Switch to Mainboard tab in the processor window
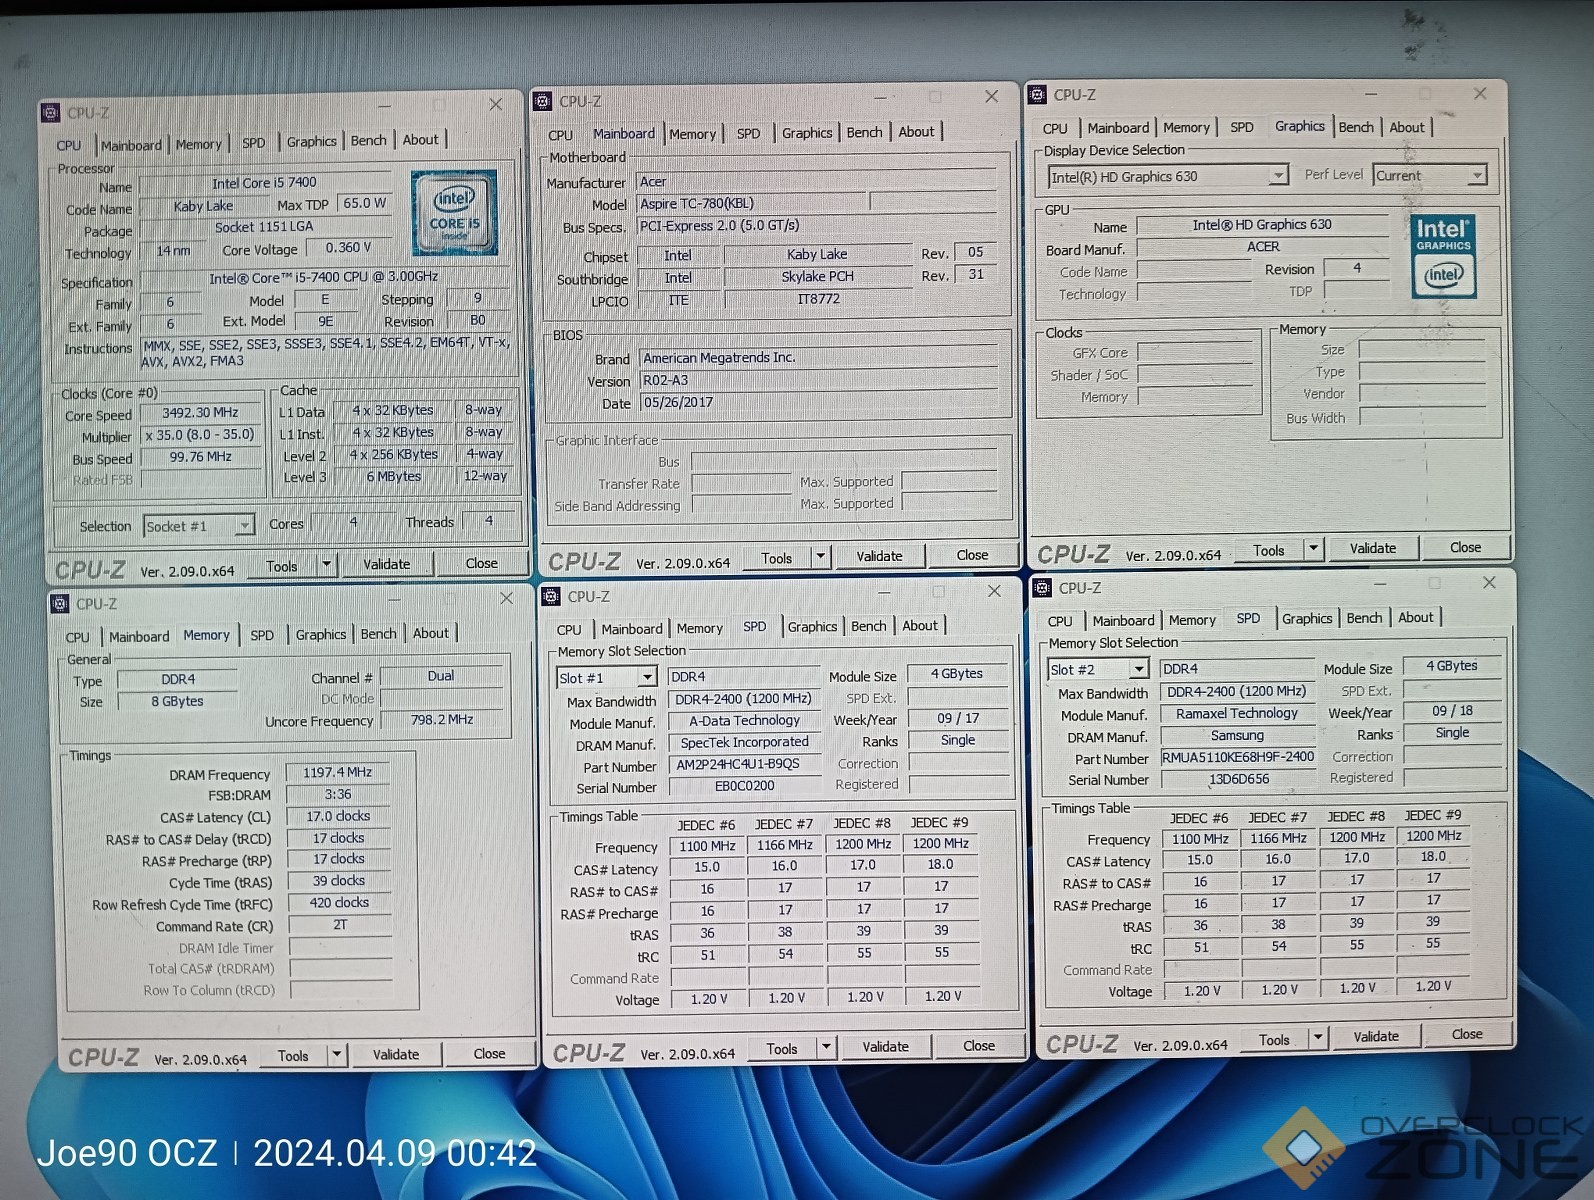The width and height of the screenshot is (1594, 1200). click(x=131, y=145)
